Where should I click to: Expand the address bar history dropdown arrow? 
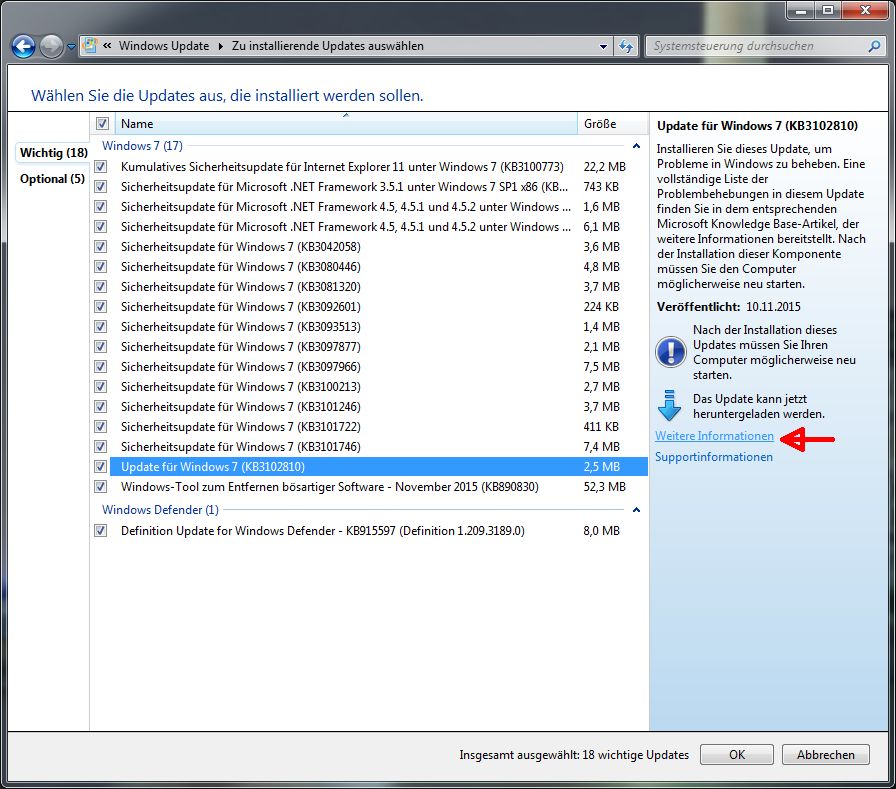tap(603, 46)
